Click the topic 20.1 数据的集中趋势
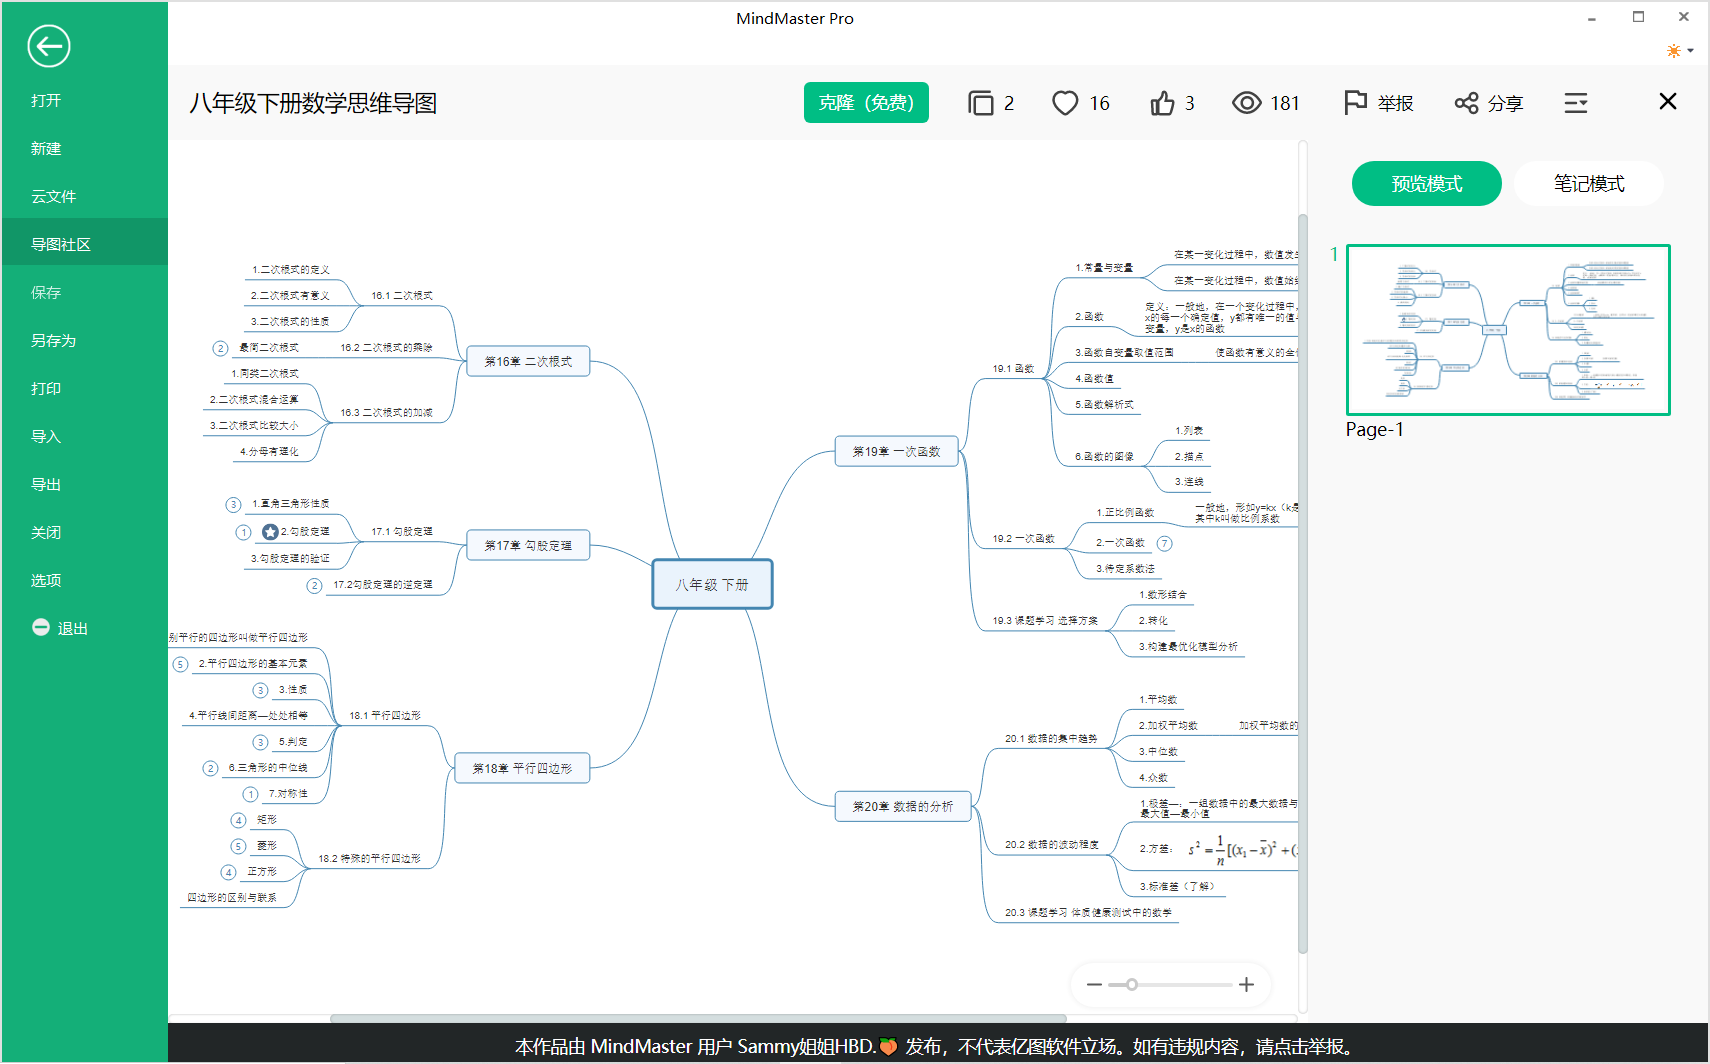The width and height of the screenshot is (1710, 1064). pos(1051,739)
